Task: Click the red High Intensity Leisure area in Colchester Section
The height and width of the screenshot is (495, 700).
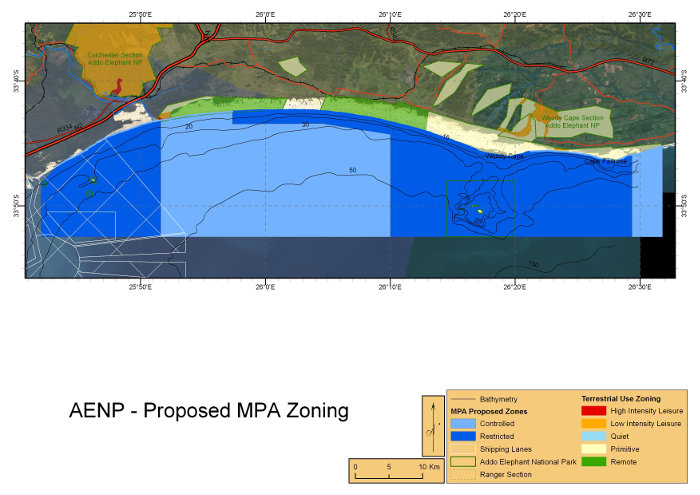Action: (117, 87)
